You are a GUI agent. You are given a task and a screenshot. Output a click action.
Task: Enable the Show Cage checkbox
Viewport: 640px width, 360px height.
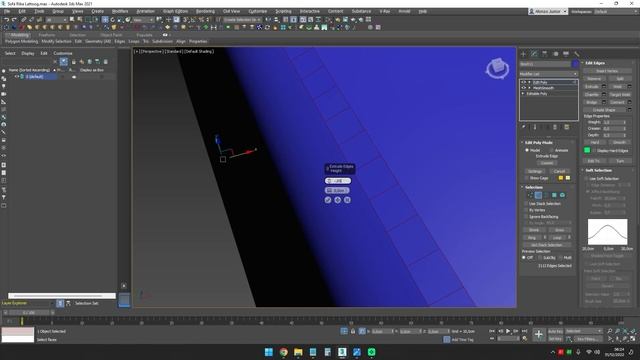click(x=526, y=178)
